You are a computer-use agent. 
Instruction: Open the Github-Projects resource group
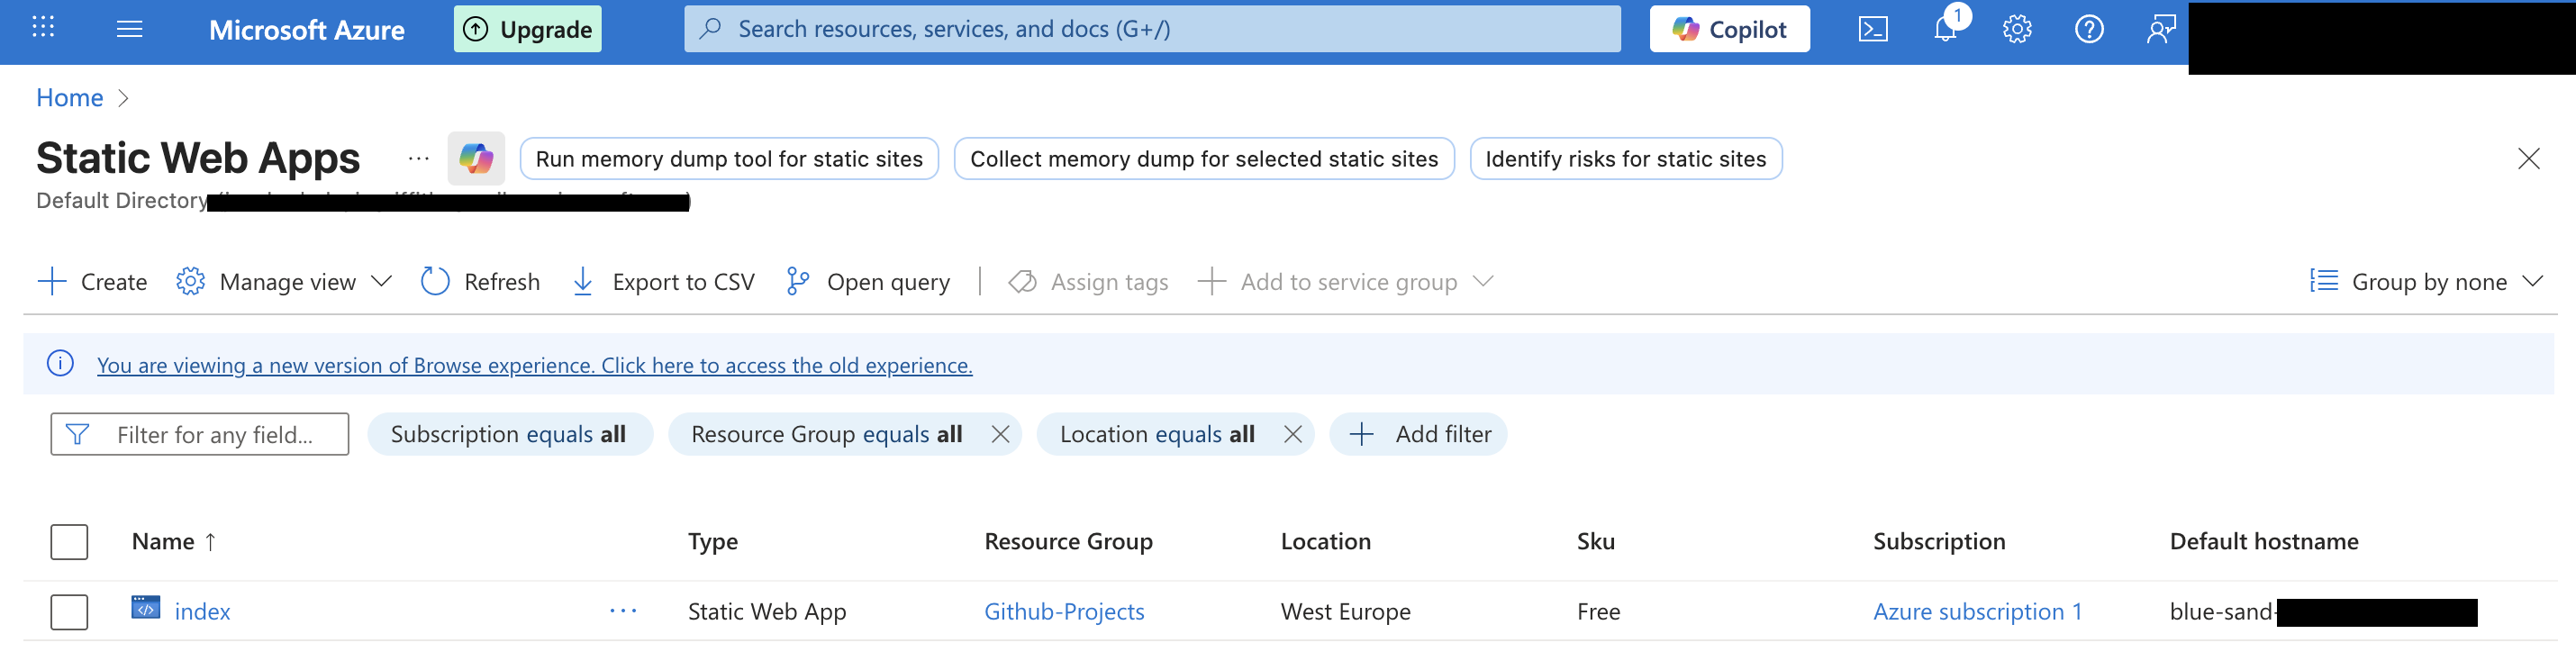pos(1064,612)
